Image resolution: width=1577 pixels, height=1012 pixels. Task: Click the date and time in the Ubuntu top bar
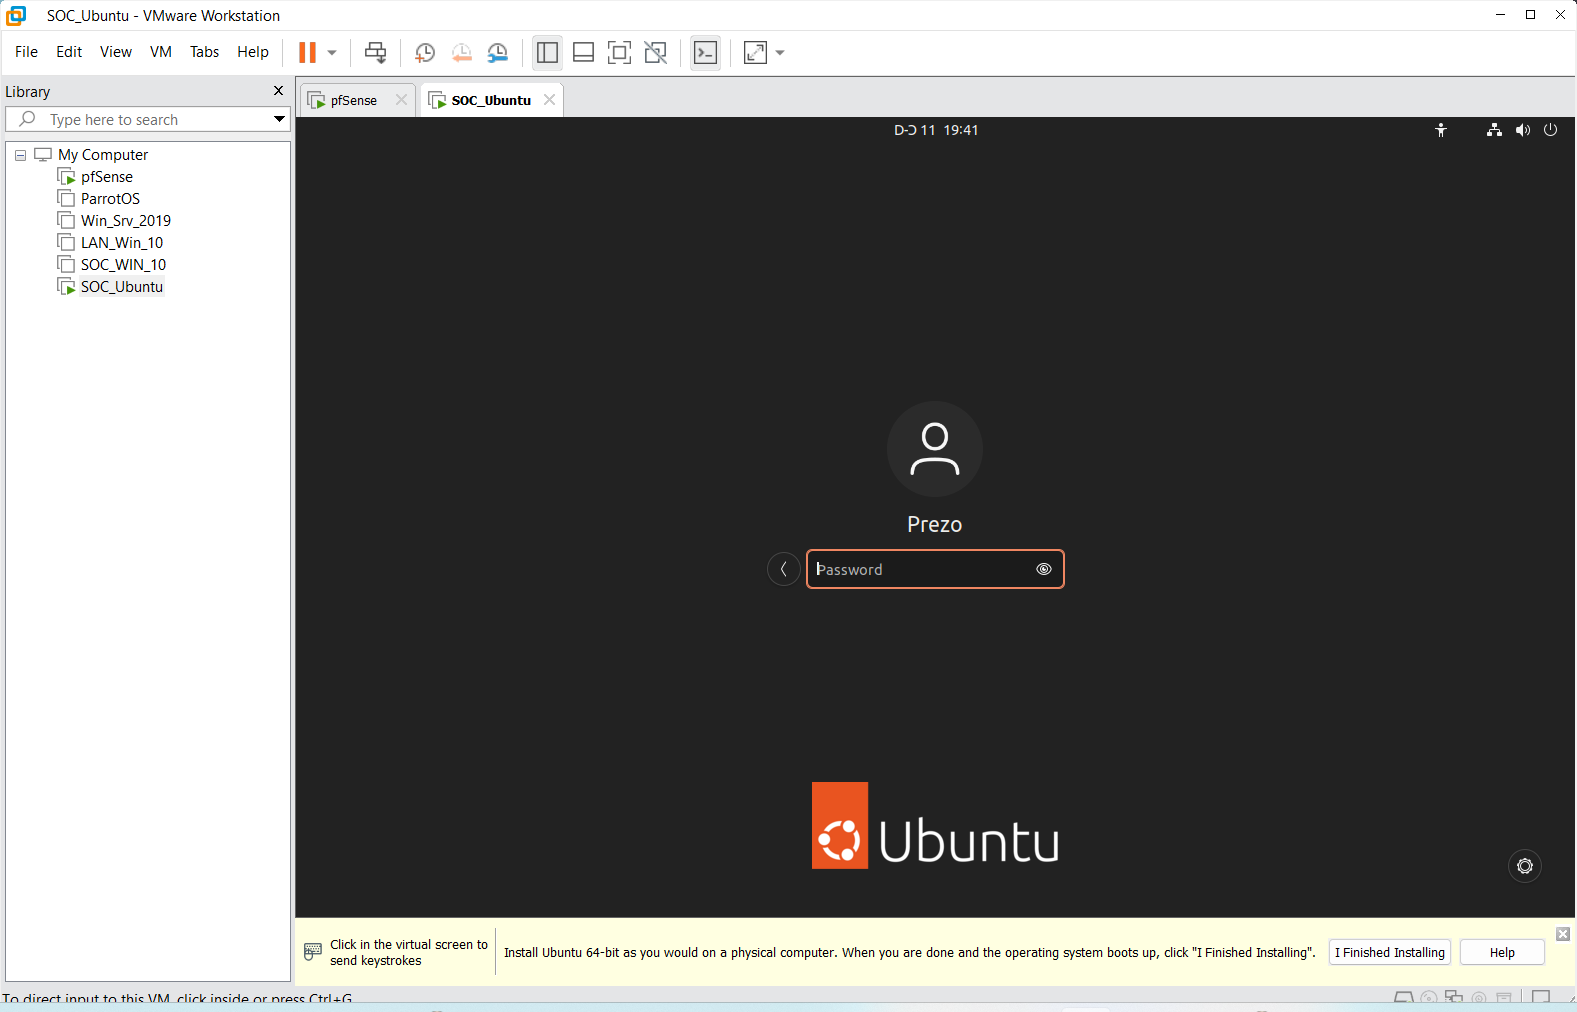(936, 130)
